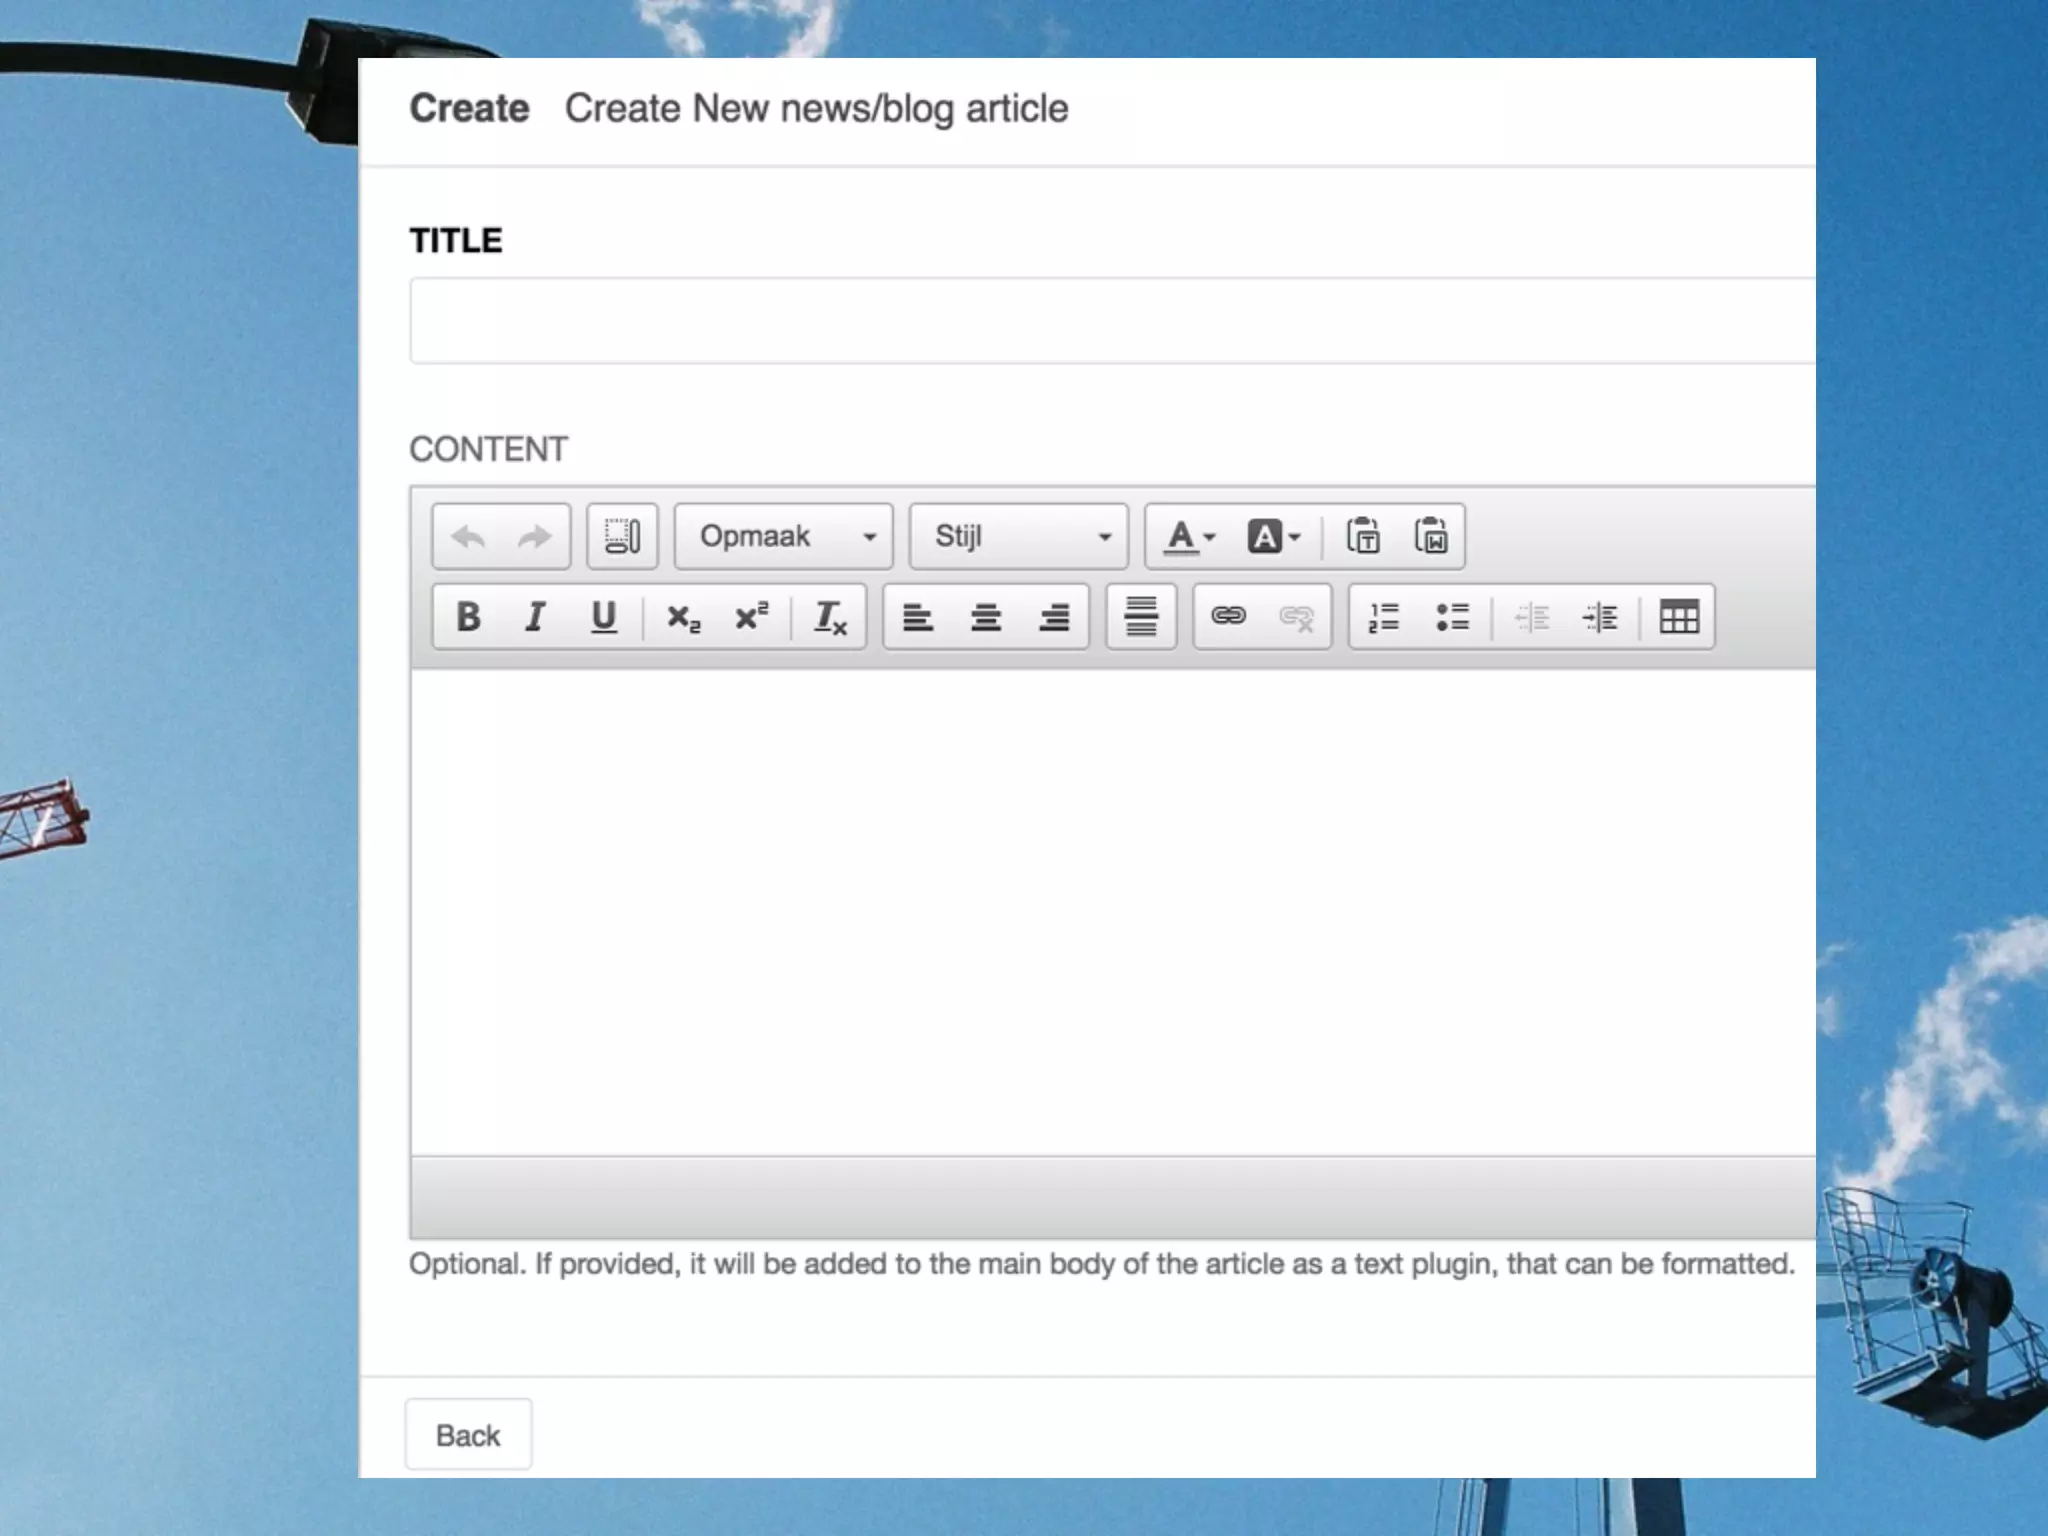Image resolution: width=2048 pixels, height=1536 pixels.
Task: Click the Redo arrow icon
Action: pos(535,537)
